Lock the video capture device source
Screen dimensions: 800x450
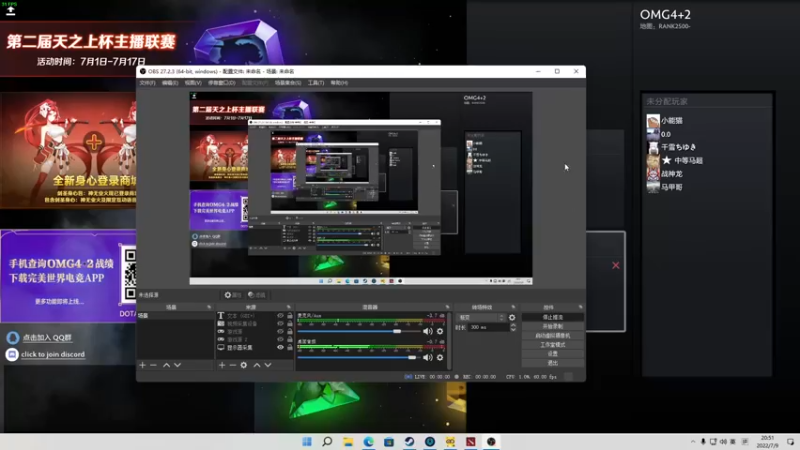[290, 323]
